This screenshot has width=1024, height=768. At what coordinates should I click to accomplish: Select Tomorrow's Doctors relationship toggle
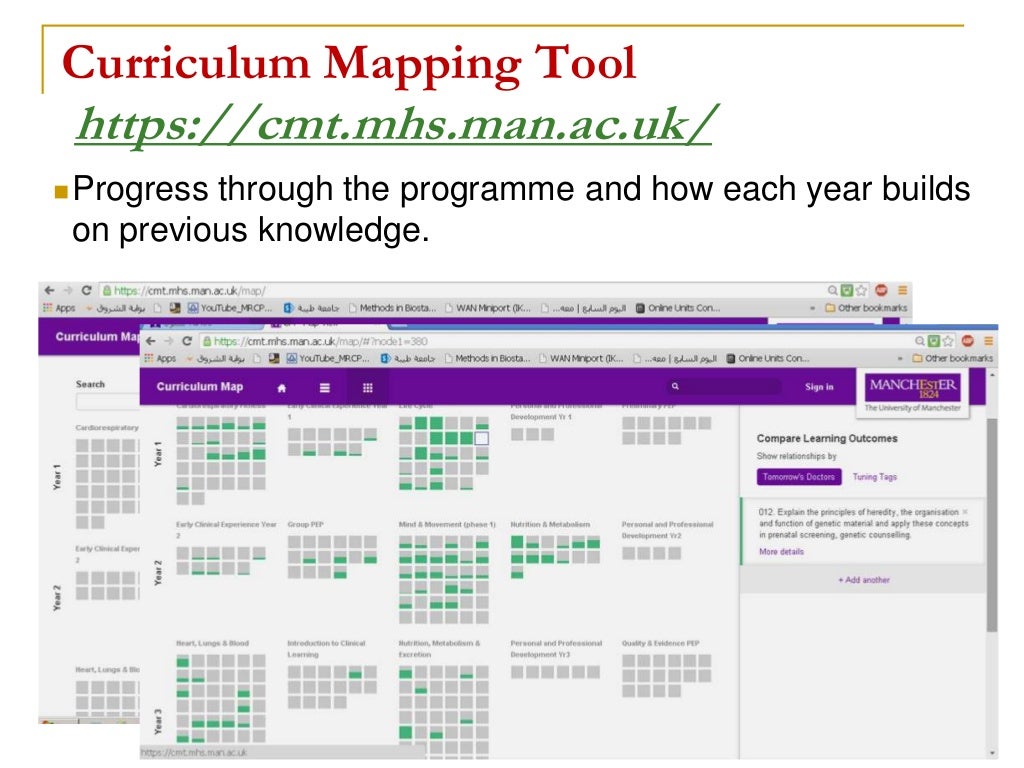(x=799, y=477)
